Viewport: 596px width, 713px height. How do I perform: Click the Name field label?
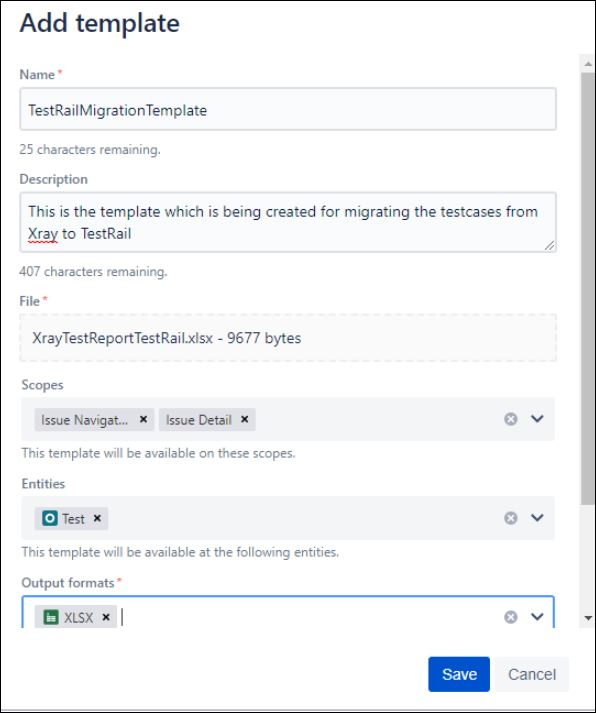pyautogui.click(x=37, y=74)
